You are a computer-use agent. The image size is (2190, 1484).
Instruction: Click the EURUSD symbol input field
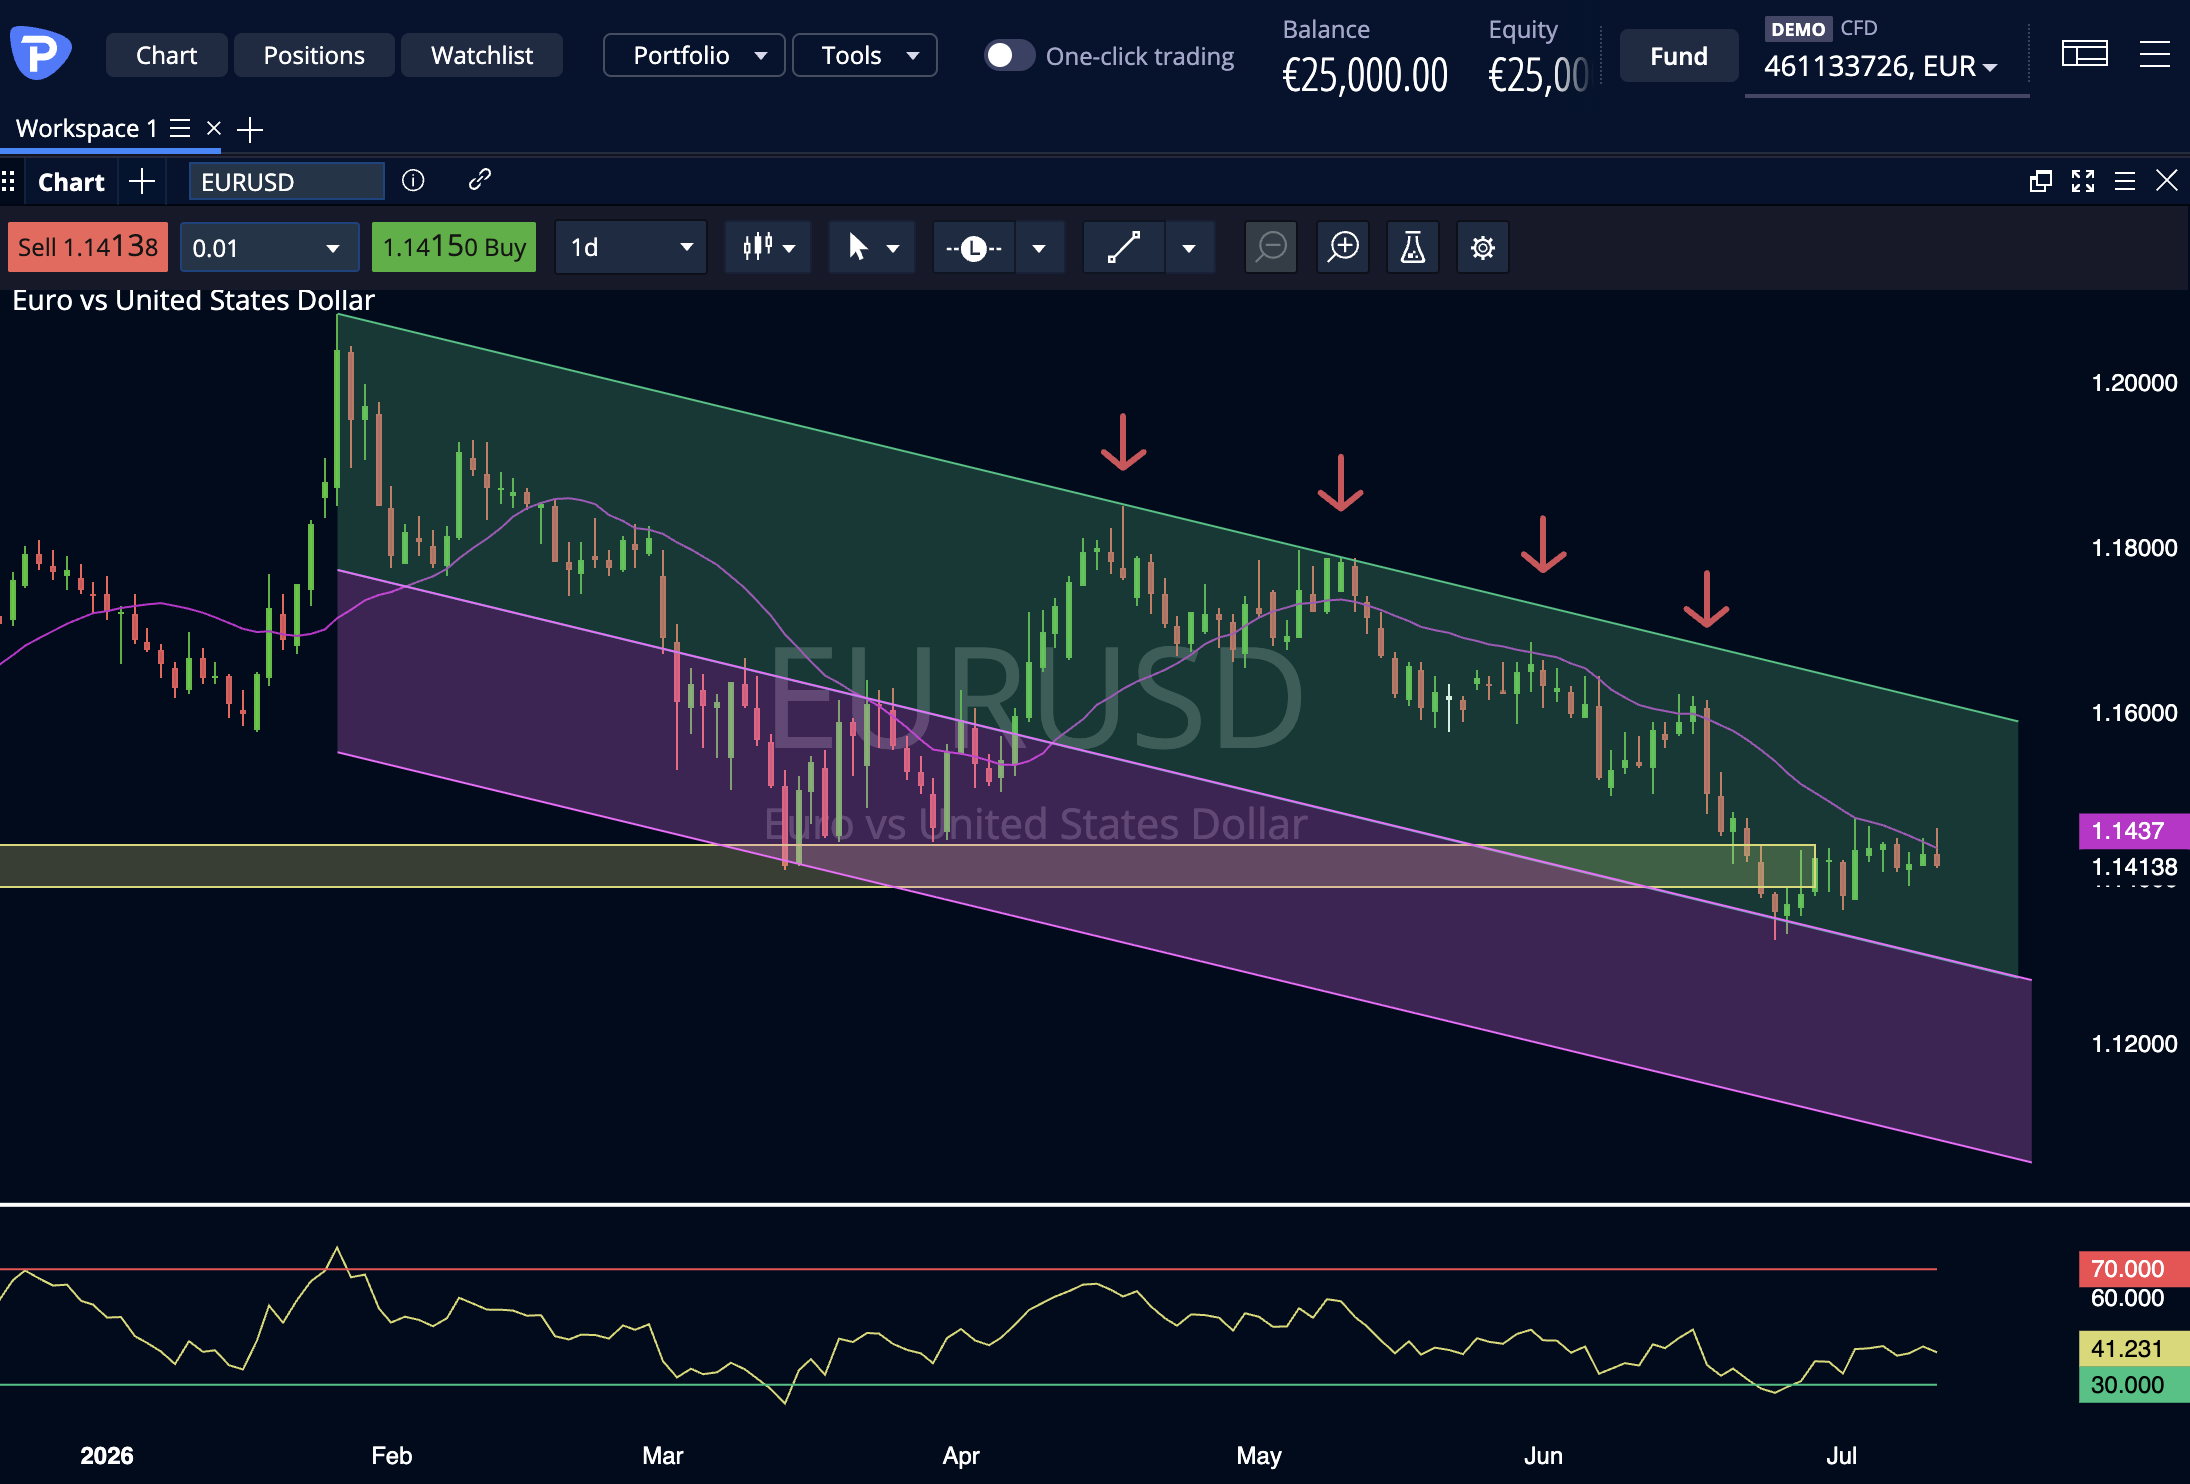click(287, 181)
